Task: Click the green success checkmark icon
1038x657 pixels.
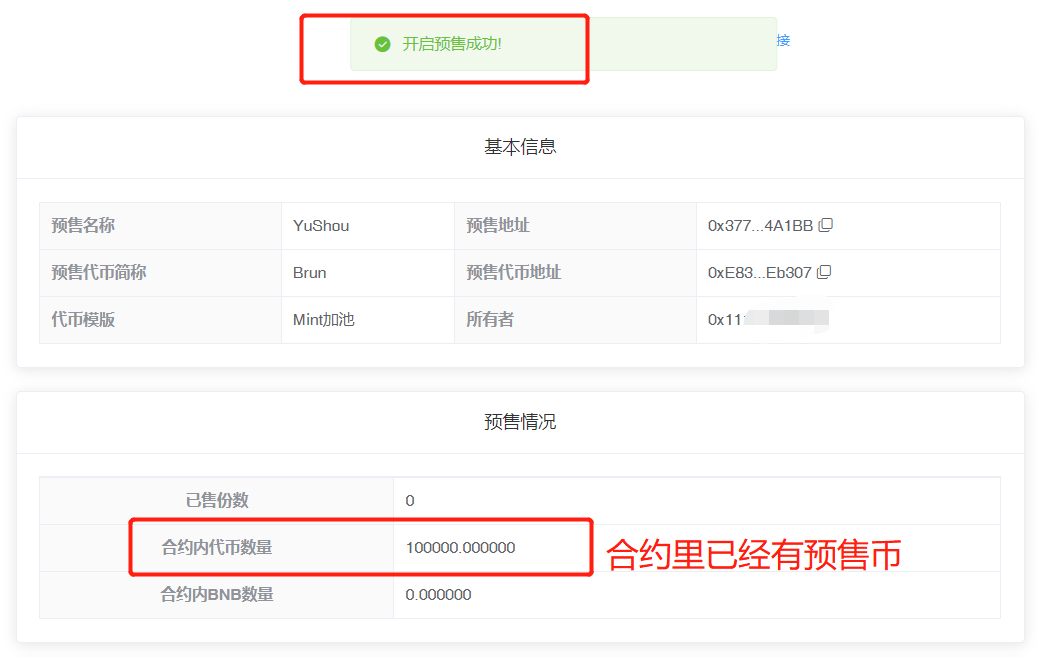Action: (x=382, y=44)
